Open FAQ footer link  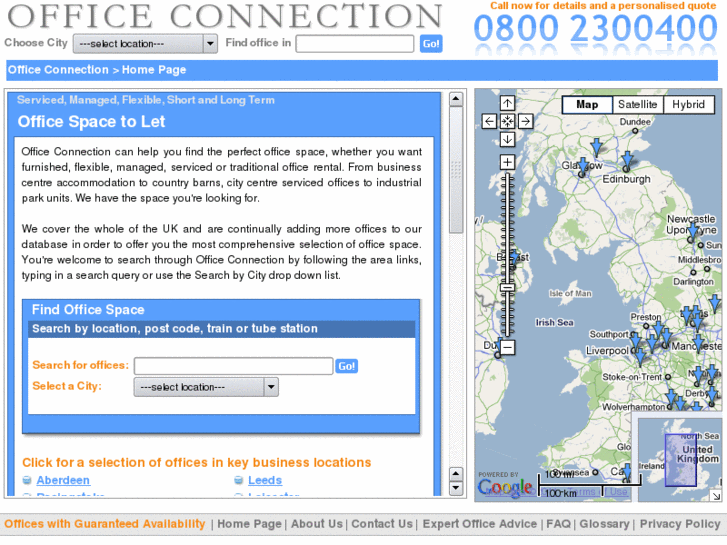(x=558, y=524)
